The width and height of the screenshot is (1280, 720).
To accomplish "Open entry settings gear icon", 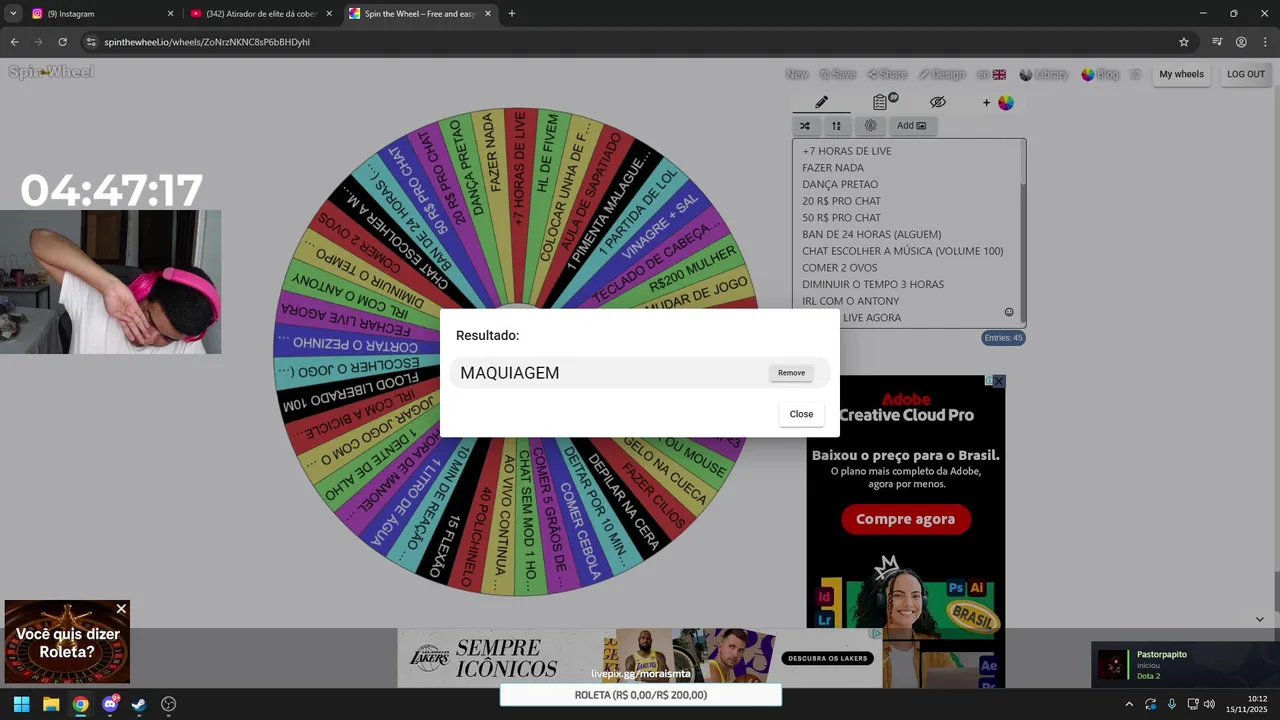I will [870, 126].
